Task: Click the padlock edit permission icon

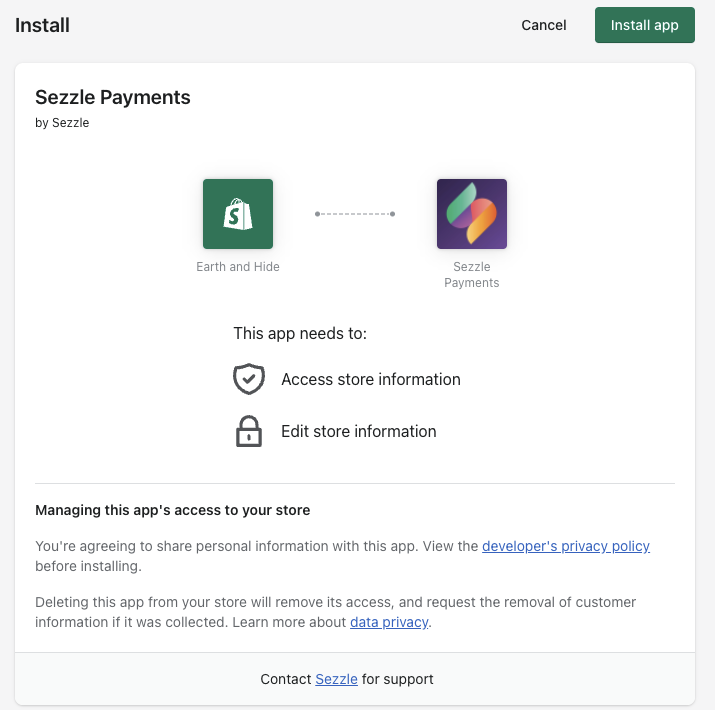Action: coord(249,431)
